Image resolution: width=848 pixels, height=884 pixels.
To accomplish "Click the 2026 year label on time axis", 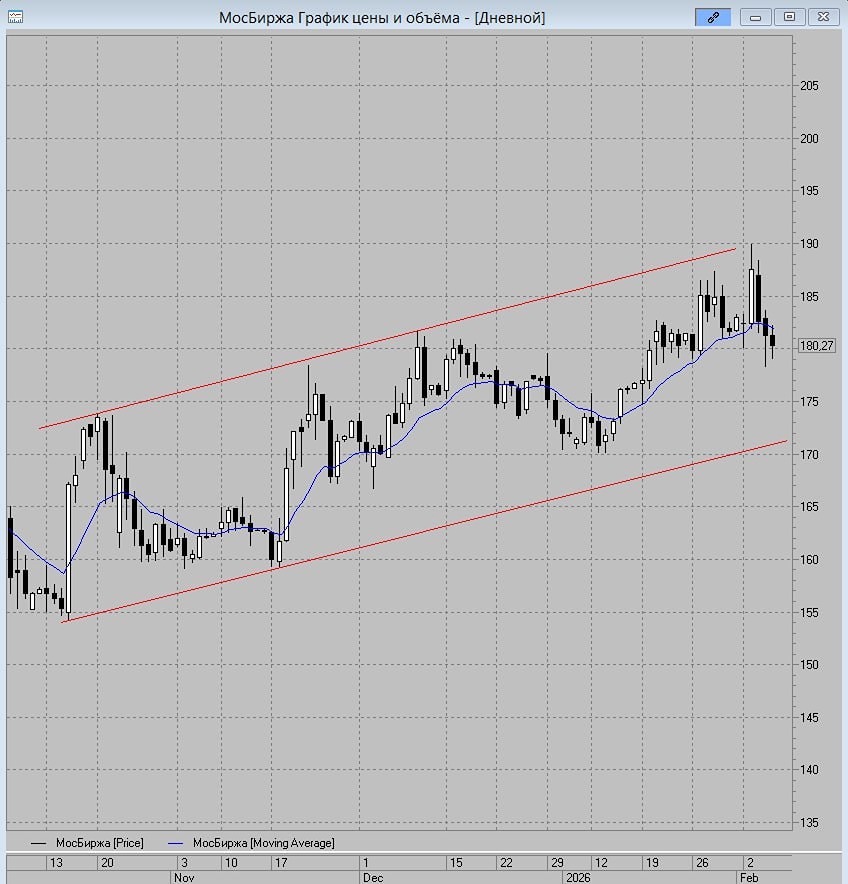I will (x=578, y=877).
